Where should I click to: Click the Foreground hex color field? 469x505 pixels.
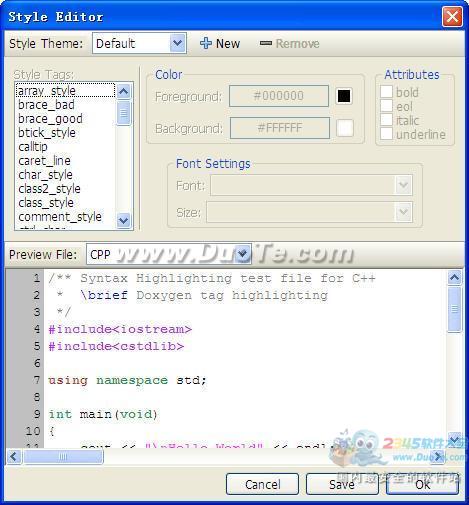tap(279, 96)
